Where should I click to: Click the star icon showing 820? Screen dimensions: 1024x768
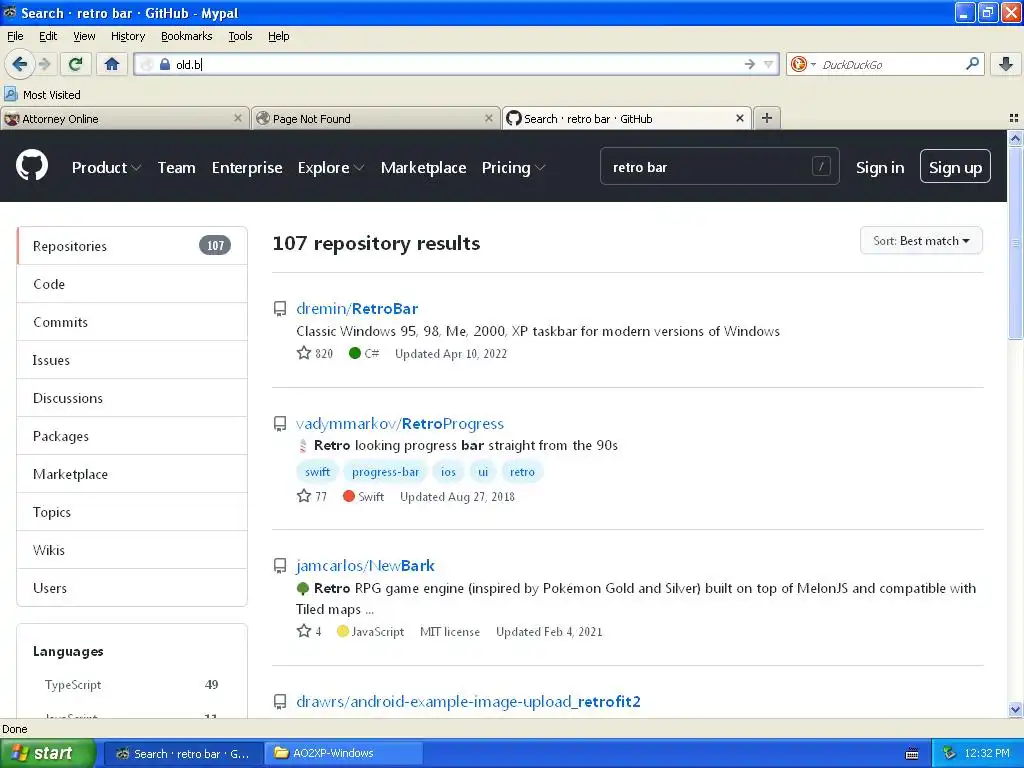304,353
